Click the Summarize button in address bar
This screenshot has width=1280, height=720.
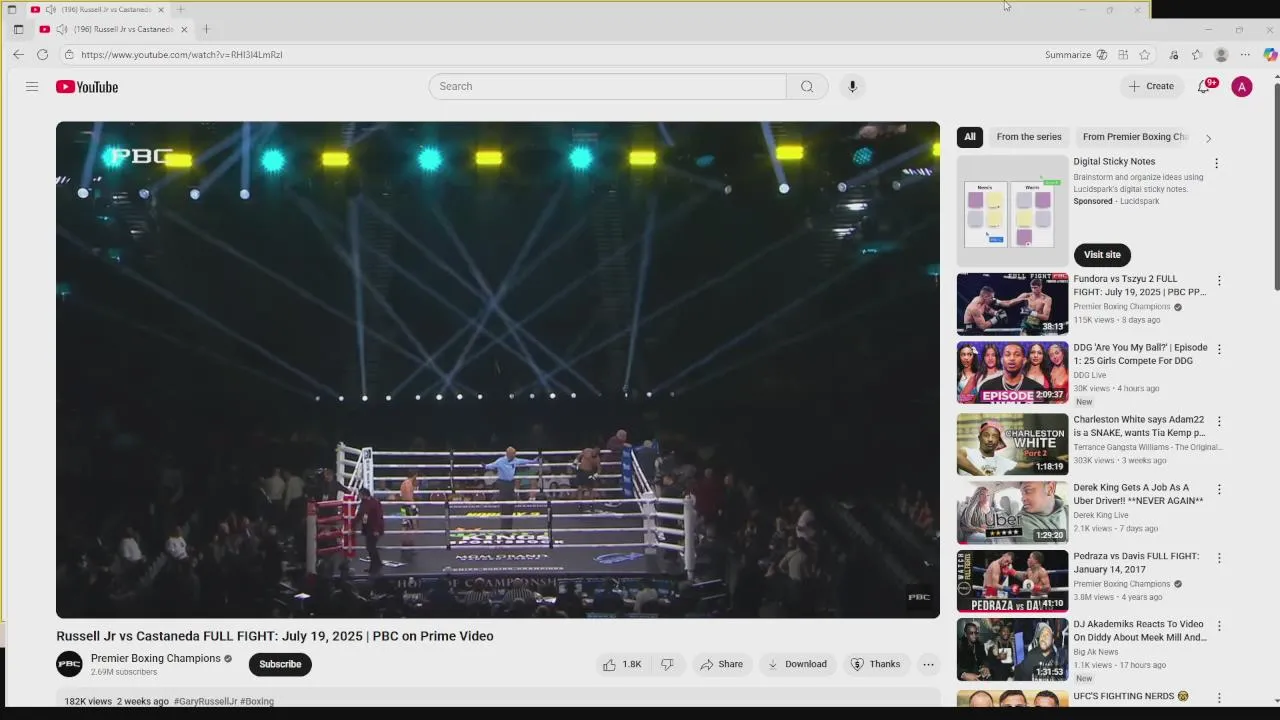point(1068,55)
